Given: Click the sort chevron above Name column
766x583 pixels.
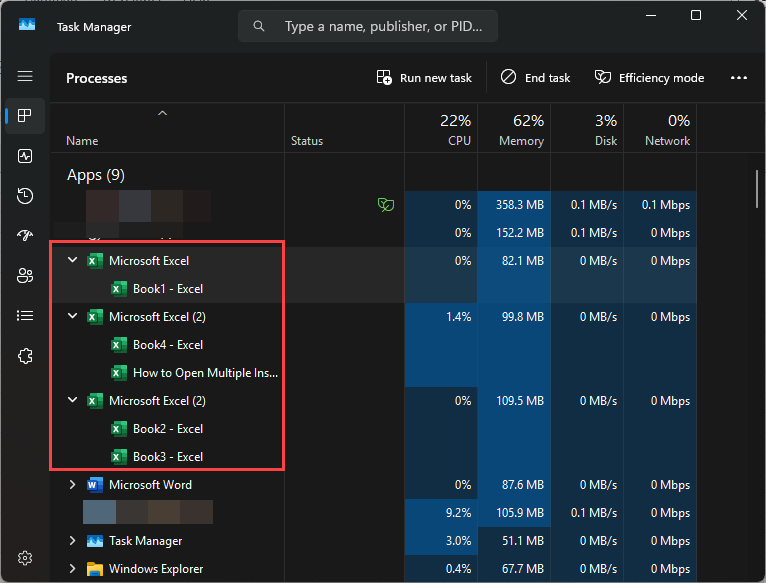Looking at the screenshot, I should pyautogui.click(x=163, y=113).
